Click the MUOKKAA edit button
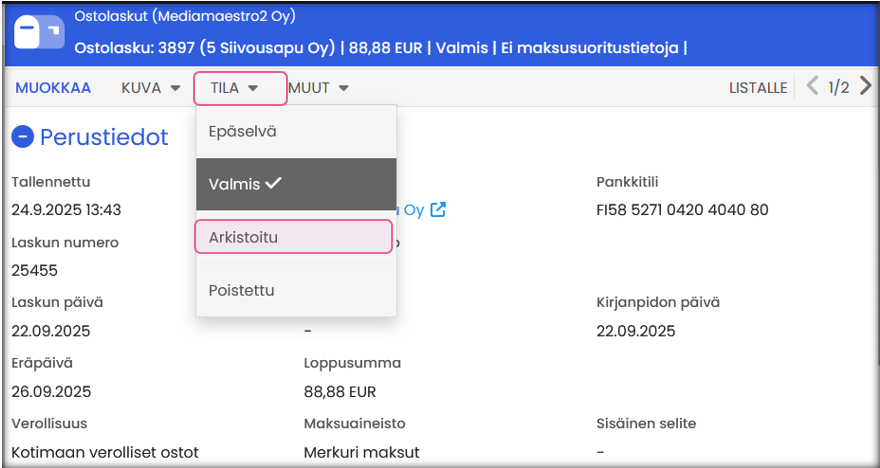The width and height of the screenshot is (880, 468). tap(53, 88)
